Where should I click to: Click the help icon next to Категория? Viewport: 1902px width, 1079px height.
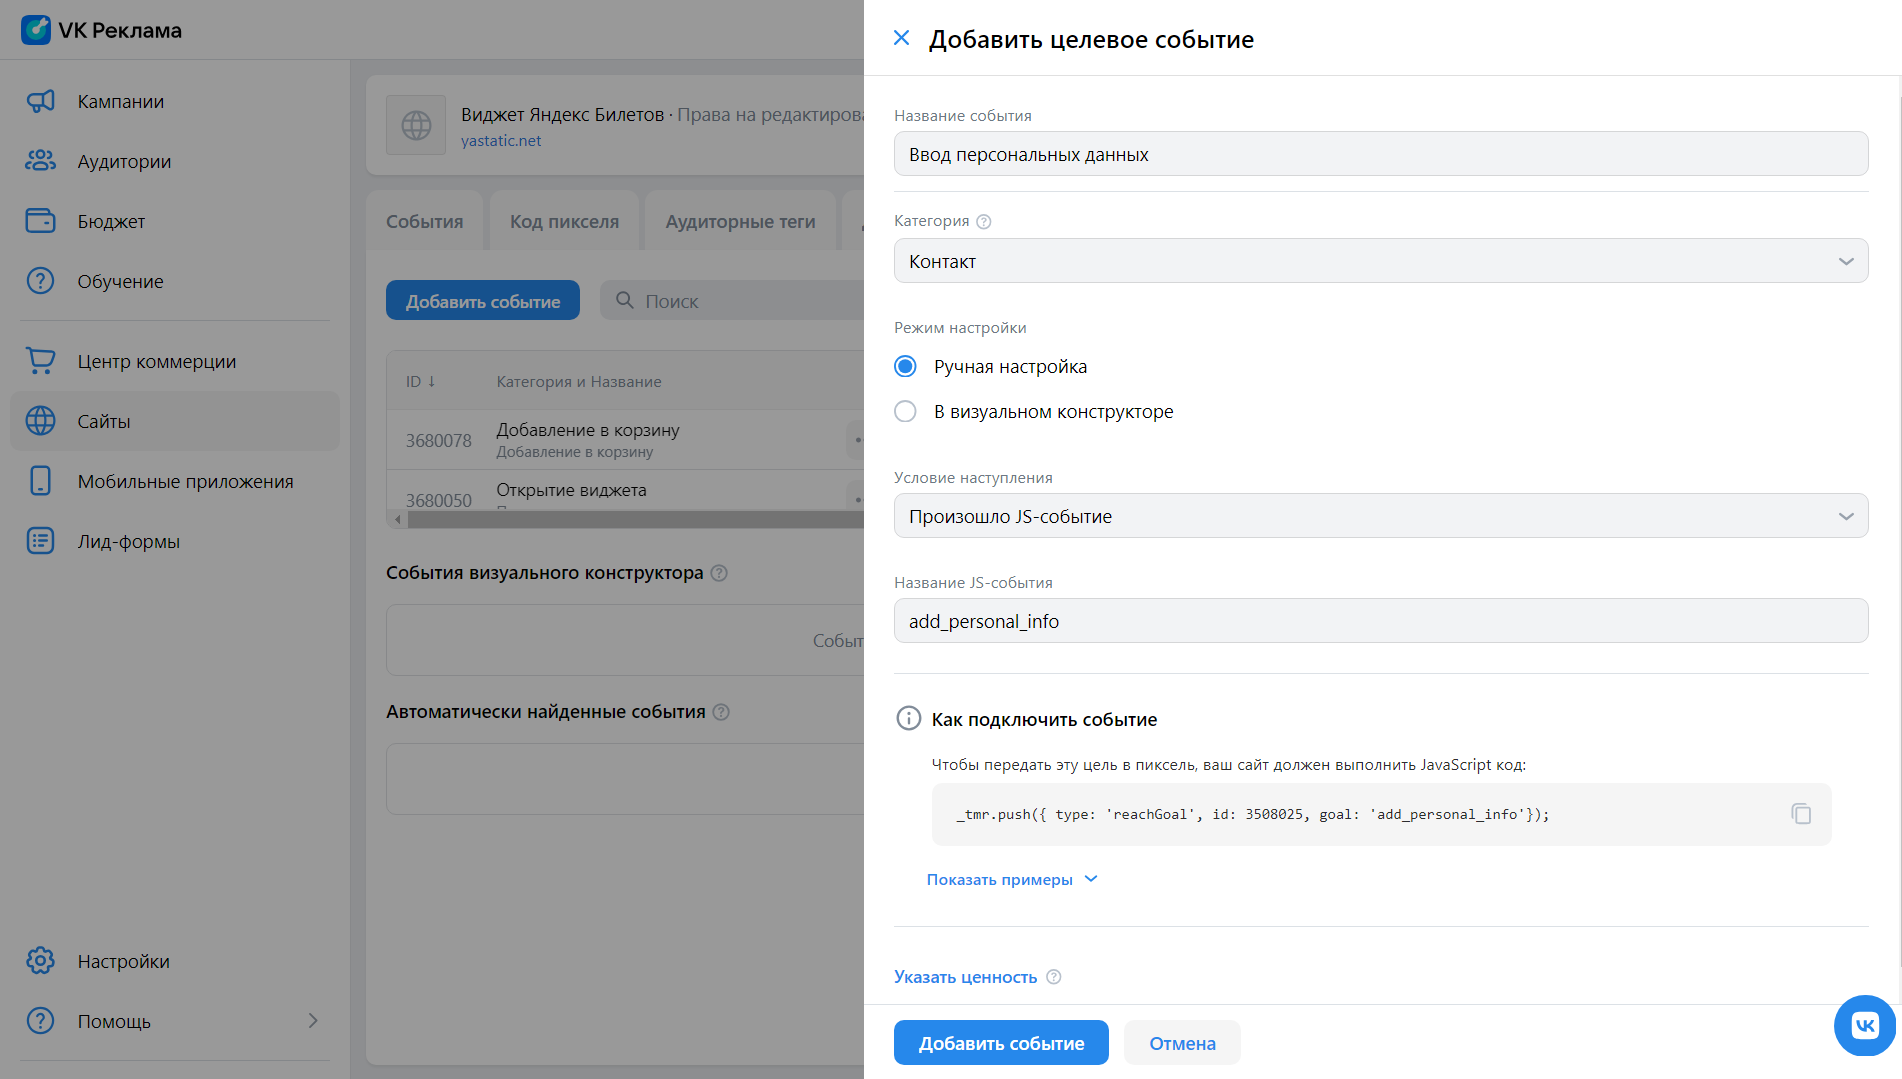pos(983,222)
